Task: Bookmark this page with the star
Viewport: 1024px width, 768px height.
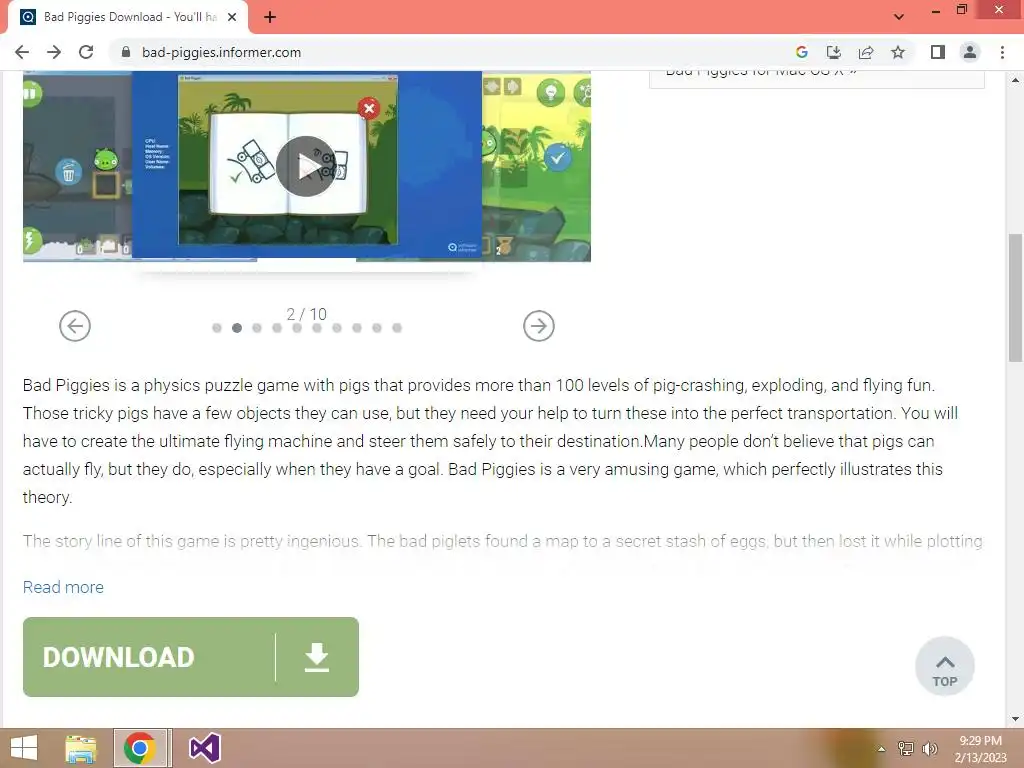Action: 898,52
